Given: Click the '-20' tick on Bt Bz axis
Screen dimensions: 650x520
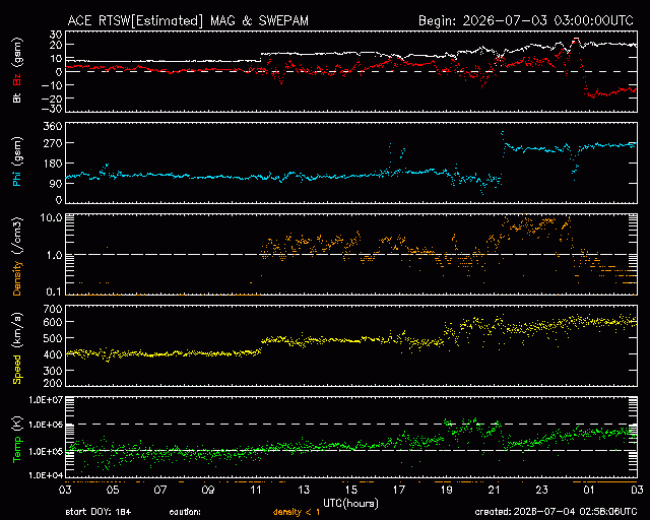Looking at the screenshot, I should click(52, 98).
